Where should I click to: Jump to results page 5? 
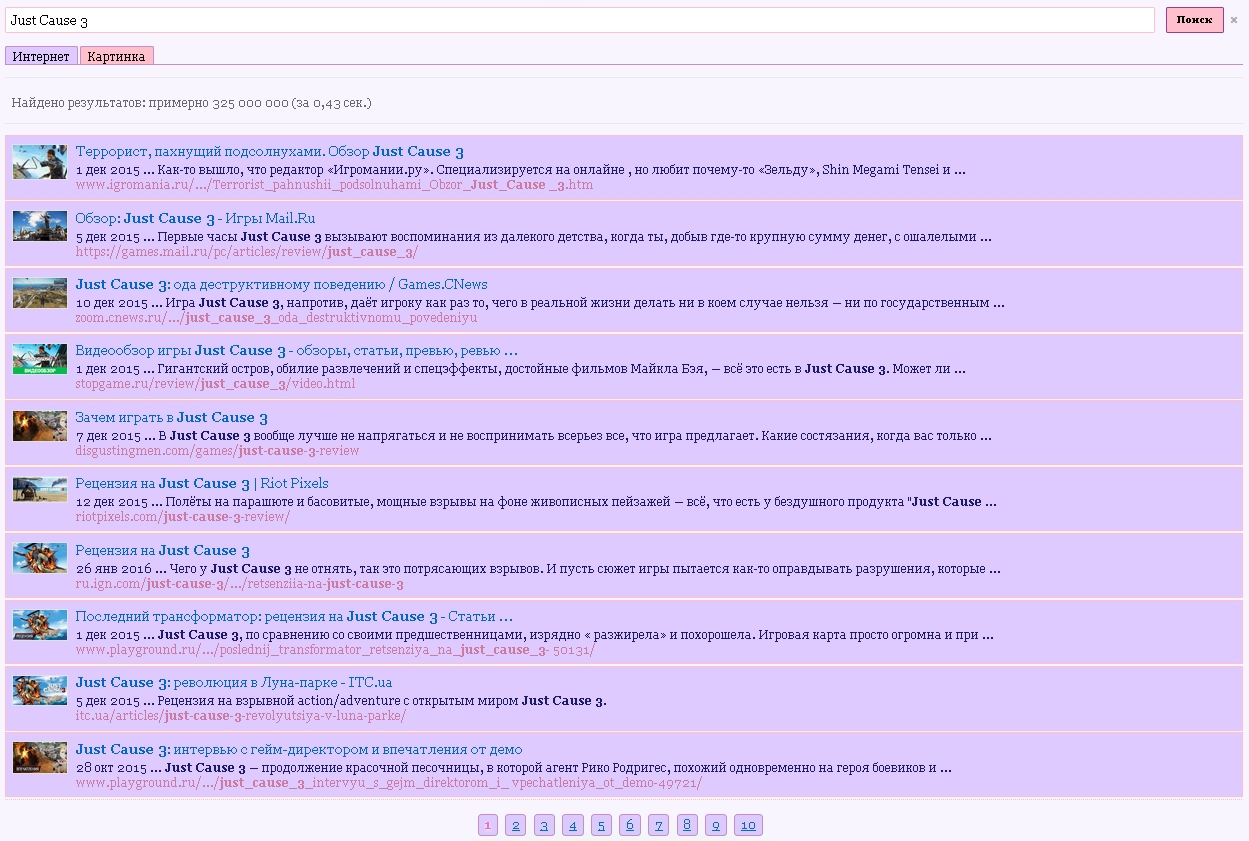(x=601, y=825)
